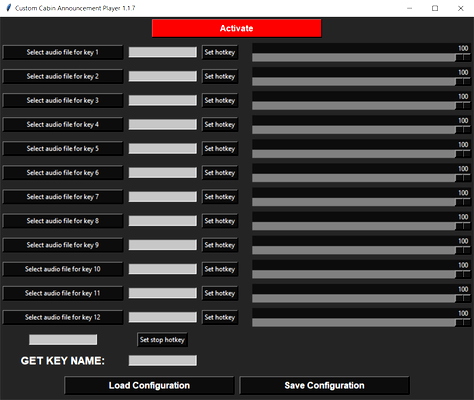Open Load Configuration
The image size is (474, 400).
(x=149, y=385)
